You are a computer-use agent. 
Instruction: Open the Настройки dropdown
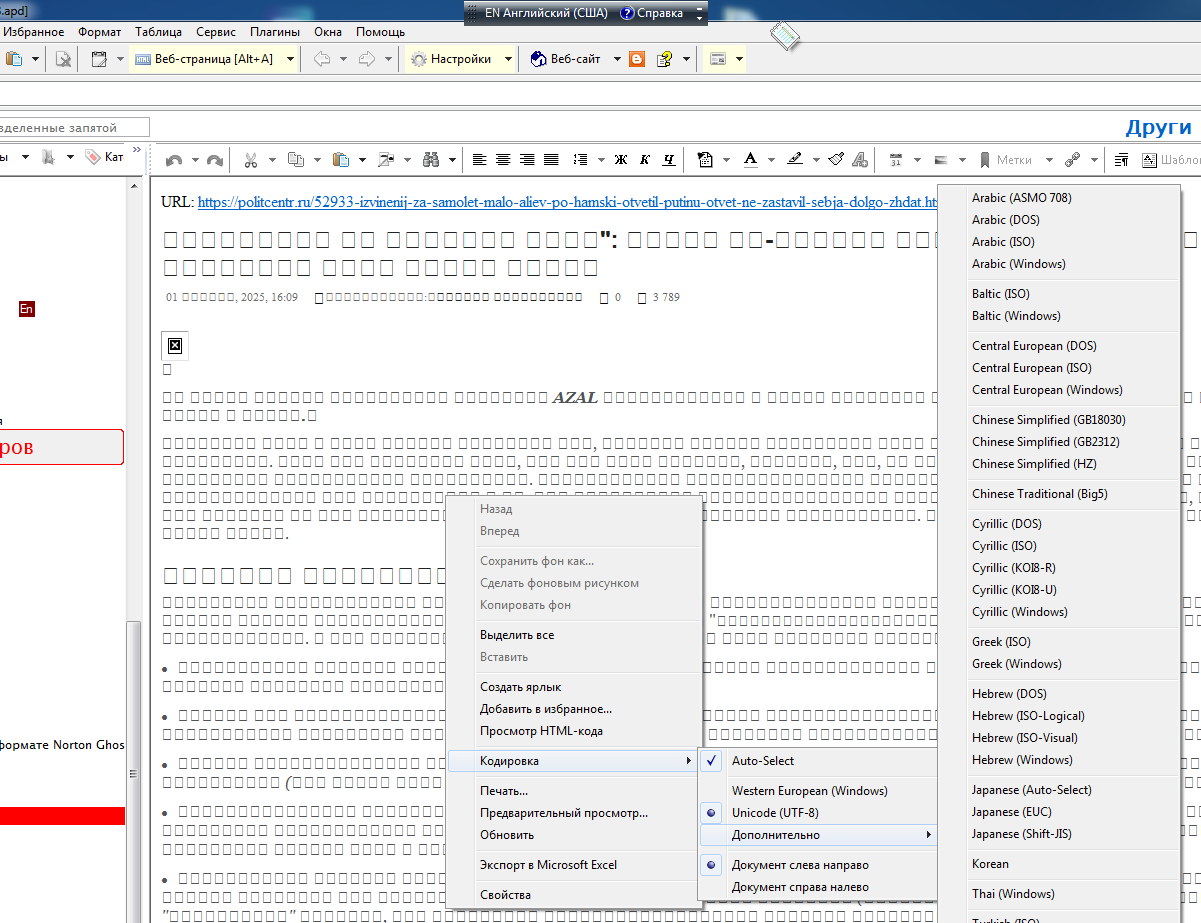click(x=508, y=59)
